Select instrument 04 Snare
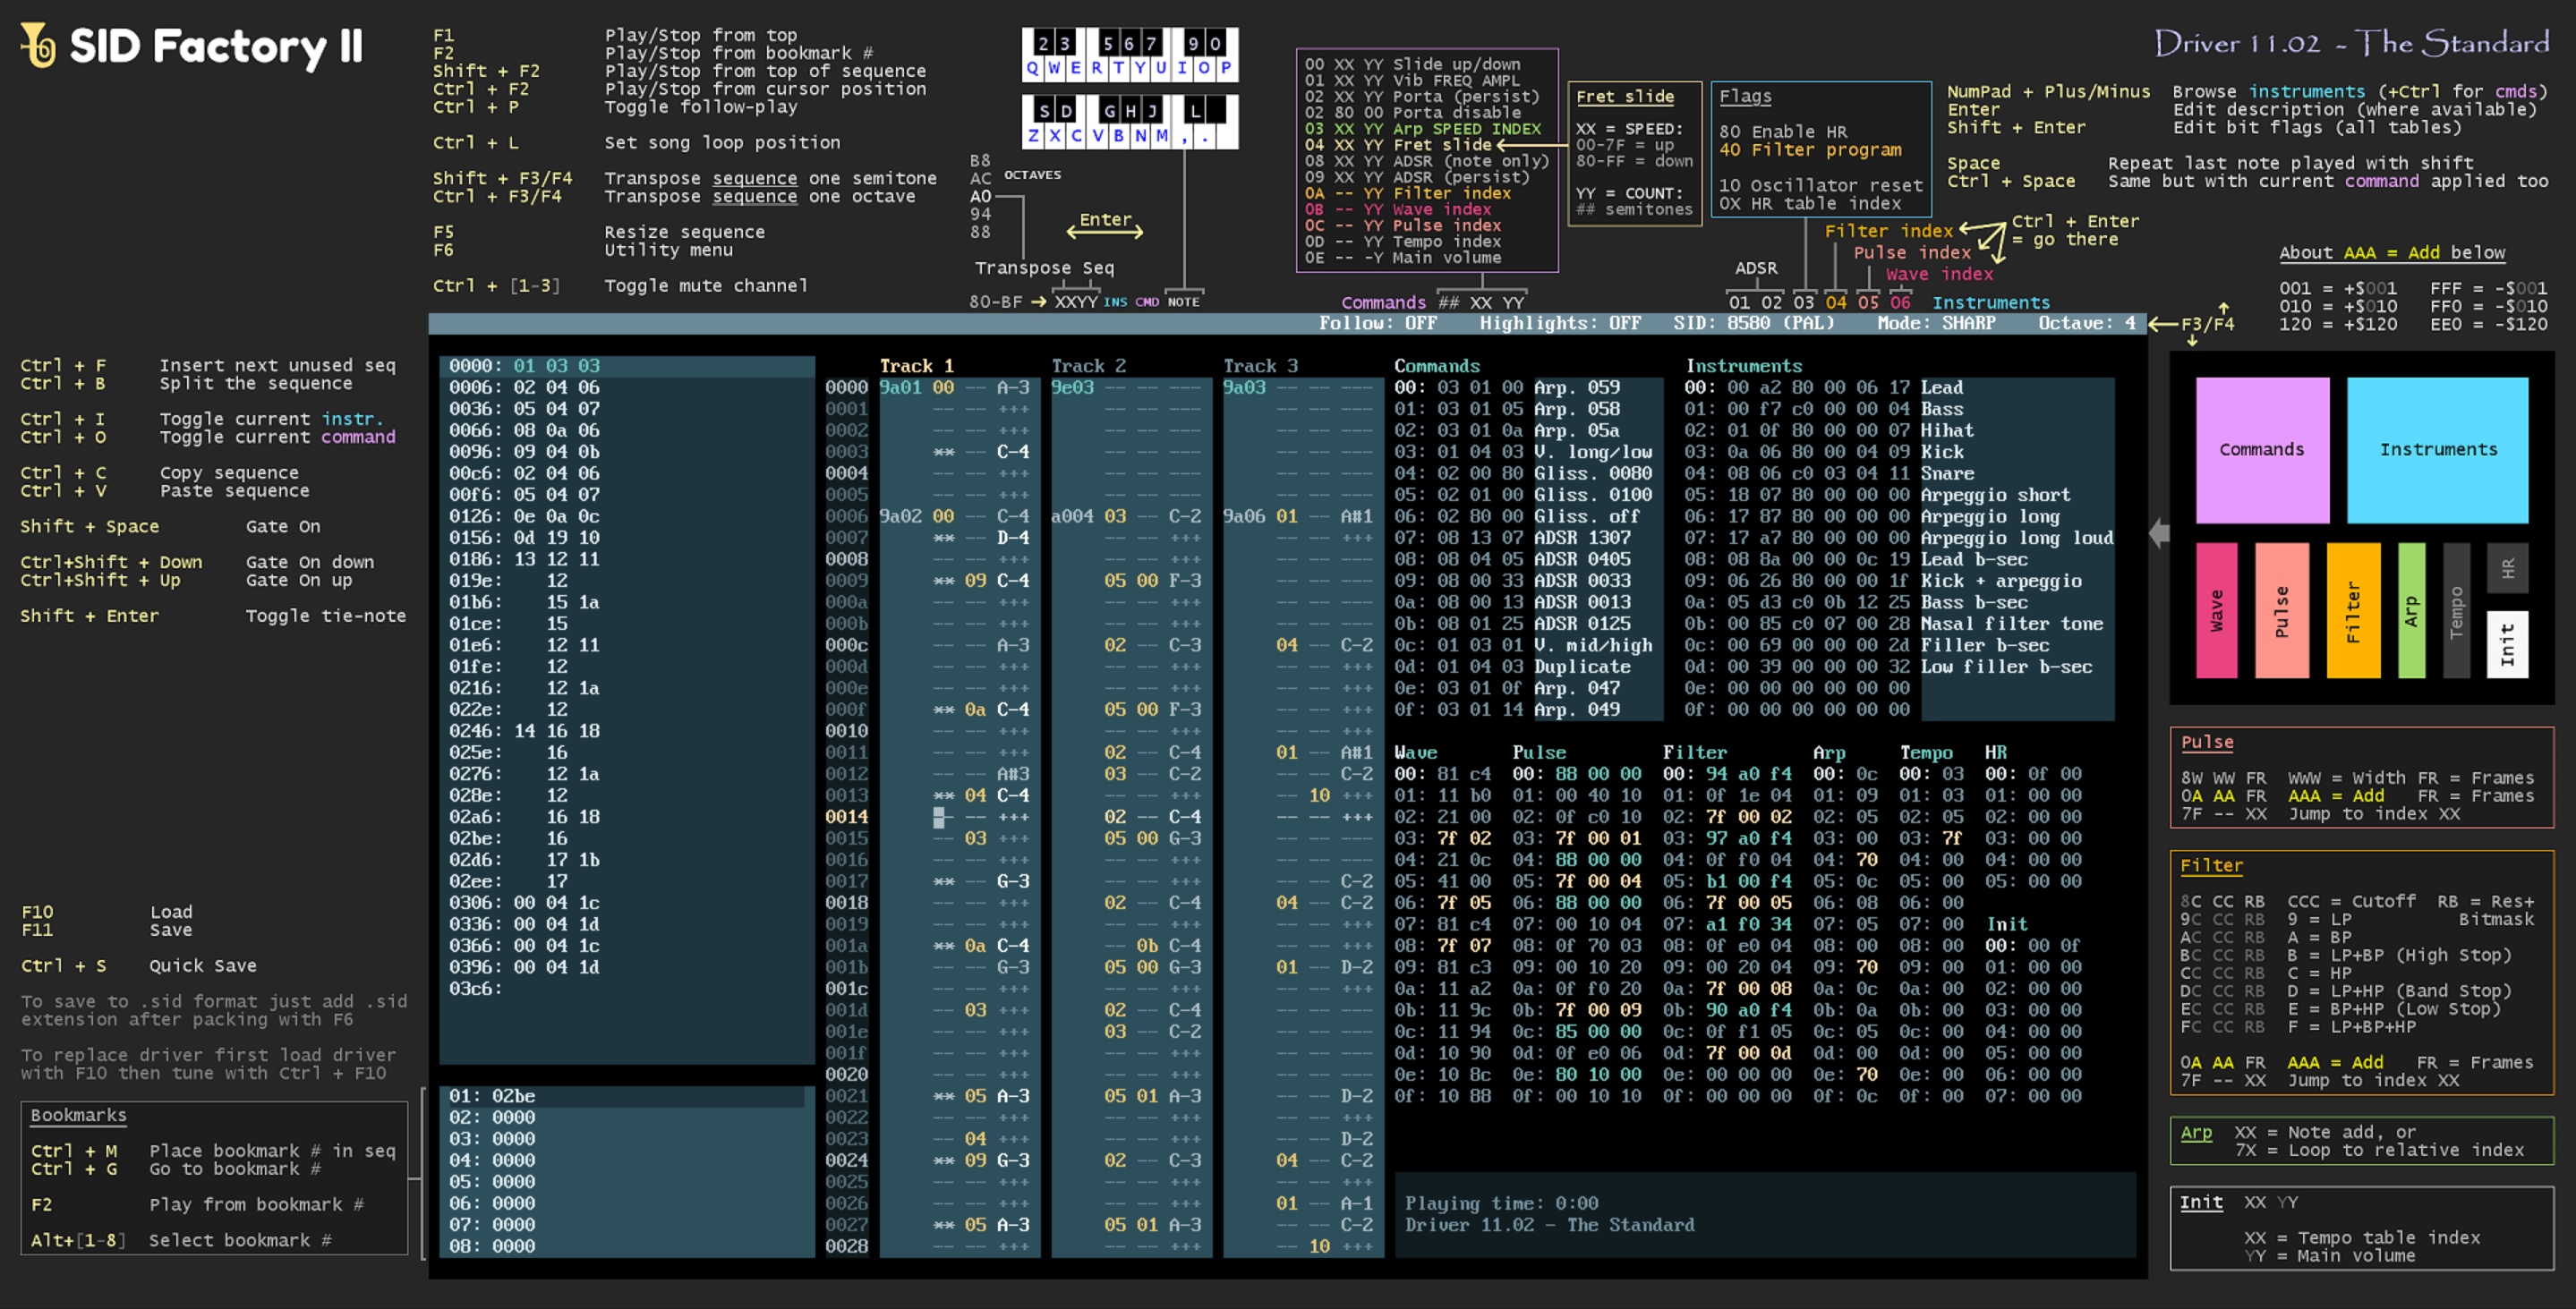 coord(1898,474)
